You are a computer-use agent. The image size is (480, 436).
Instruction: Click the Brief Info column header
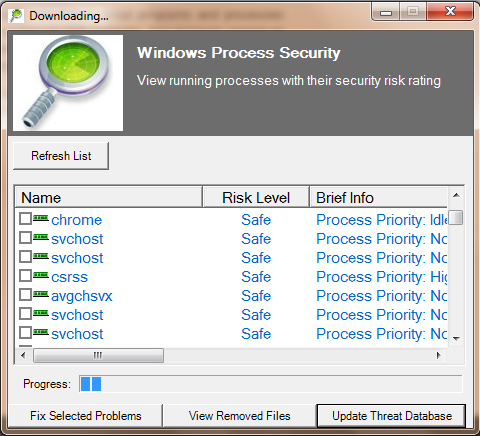(379, 198)
